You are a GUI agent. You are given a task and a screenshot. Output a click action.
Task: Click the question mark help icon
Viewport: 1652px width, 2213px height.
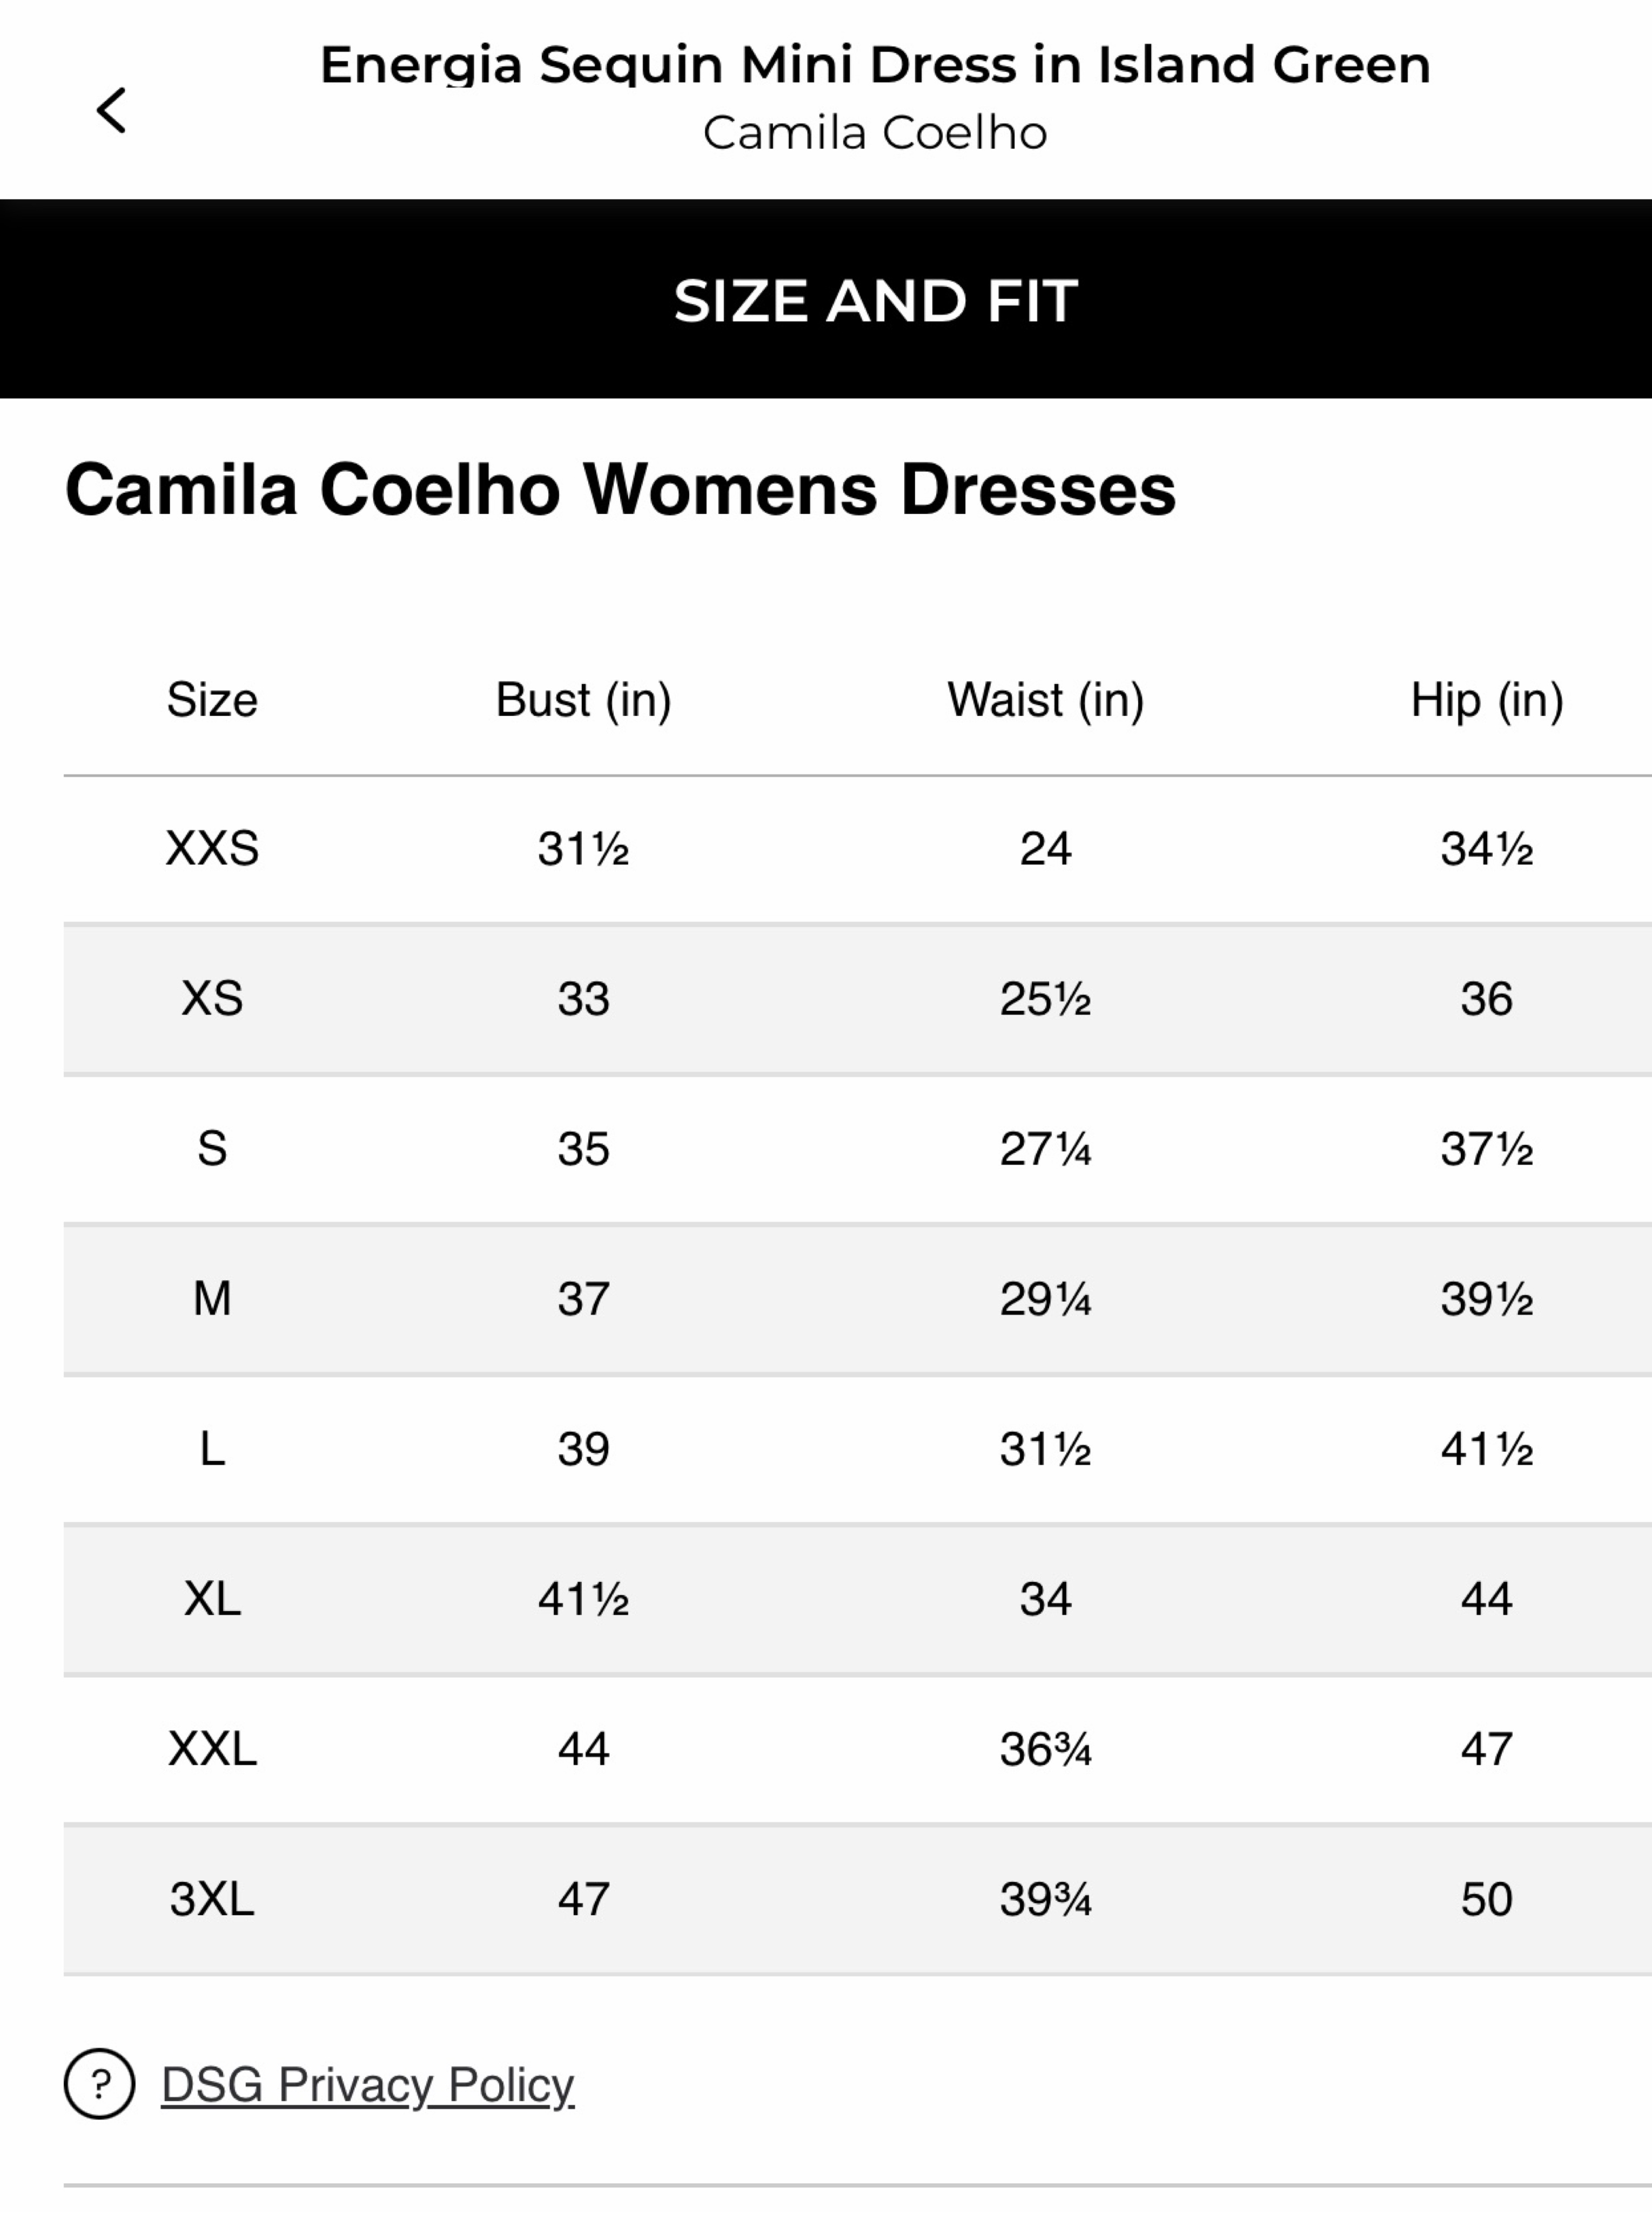99,2084
